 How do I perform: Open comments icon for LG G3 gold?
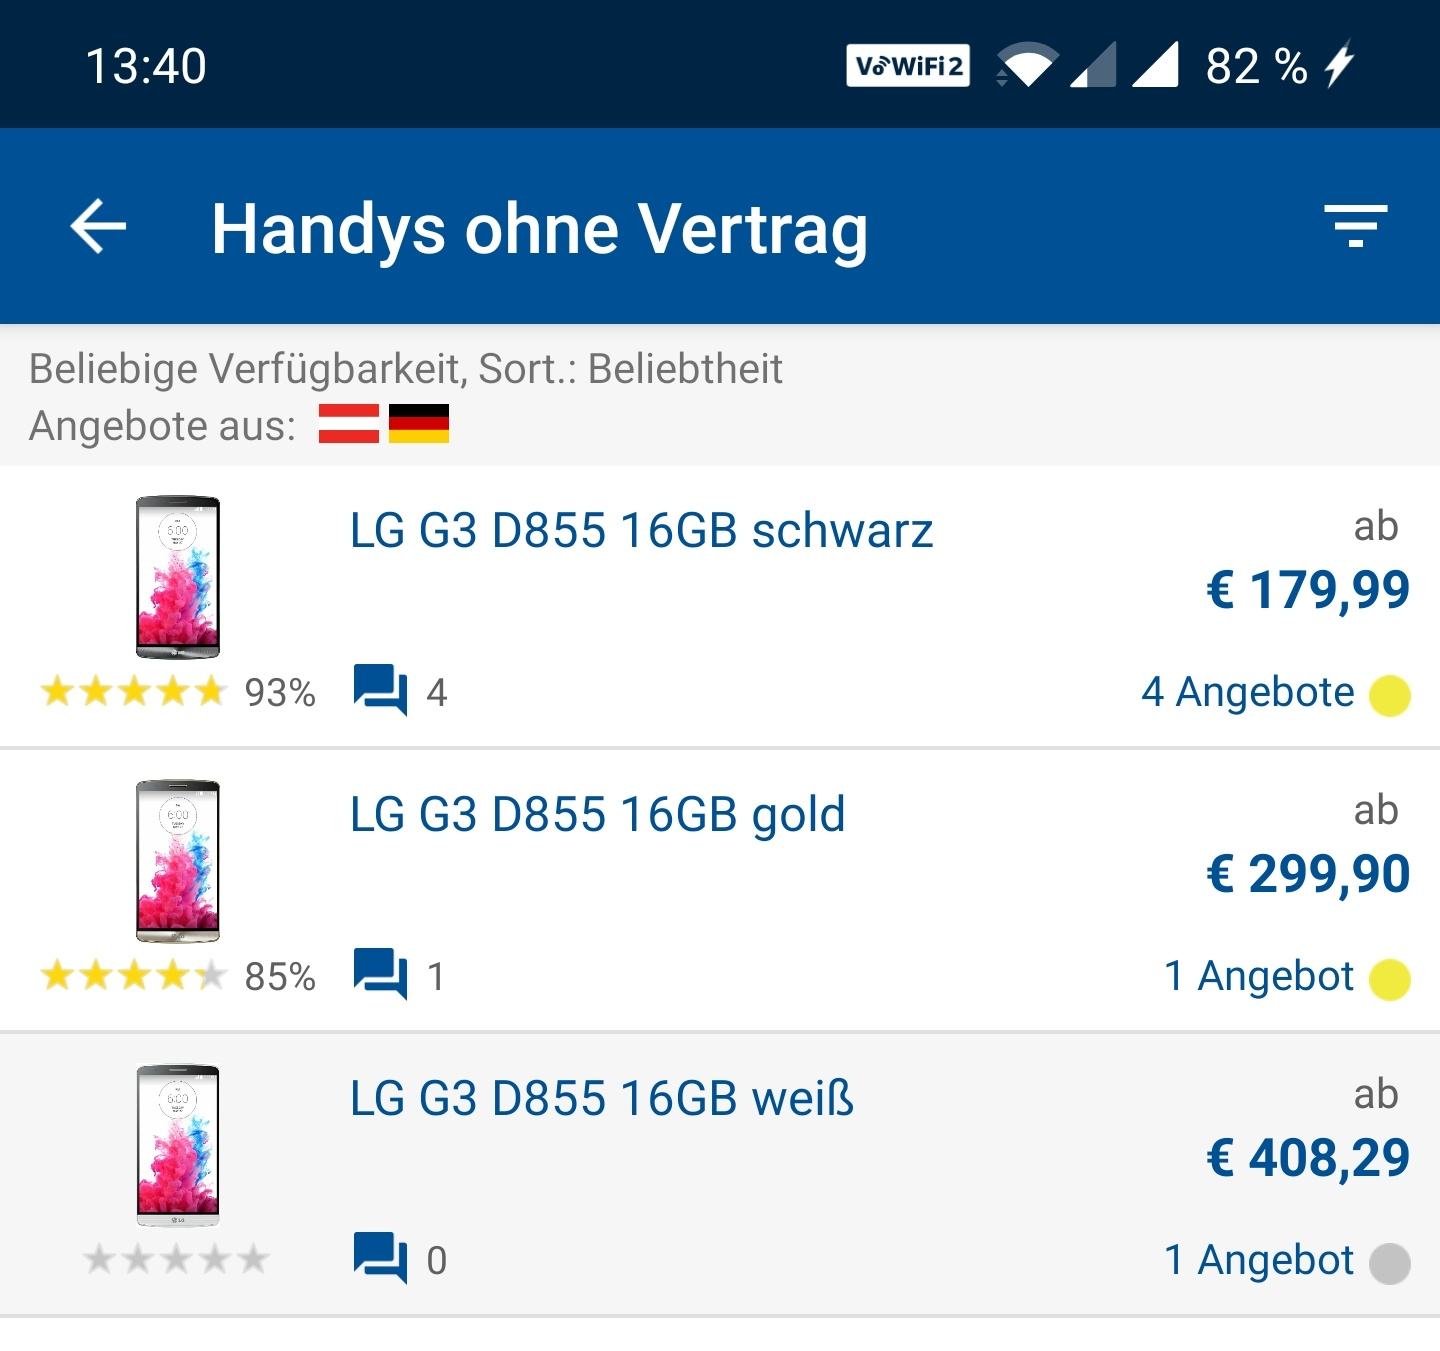(x=380, y=975)
